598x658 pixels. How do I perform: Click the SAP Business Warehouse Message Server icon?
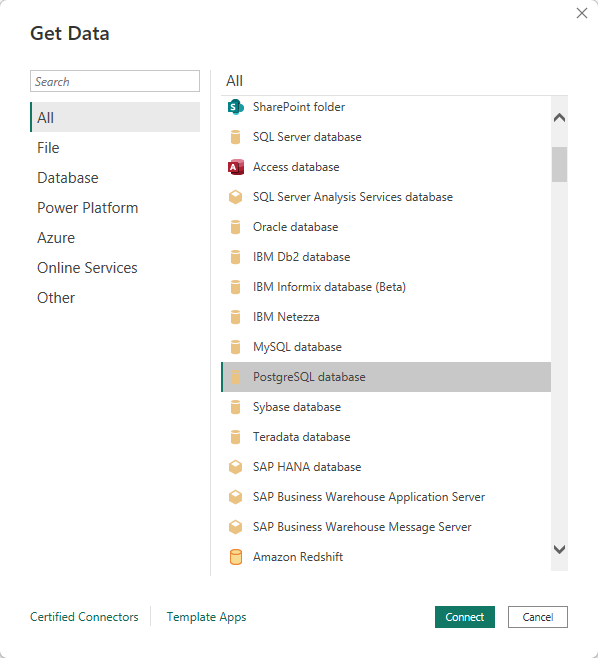235,527
